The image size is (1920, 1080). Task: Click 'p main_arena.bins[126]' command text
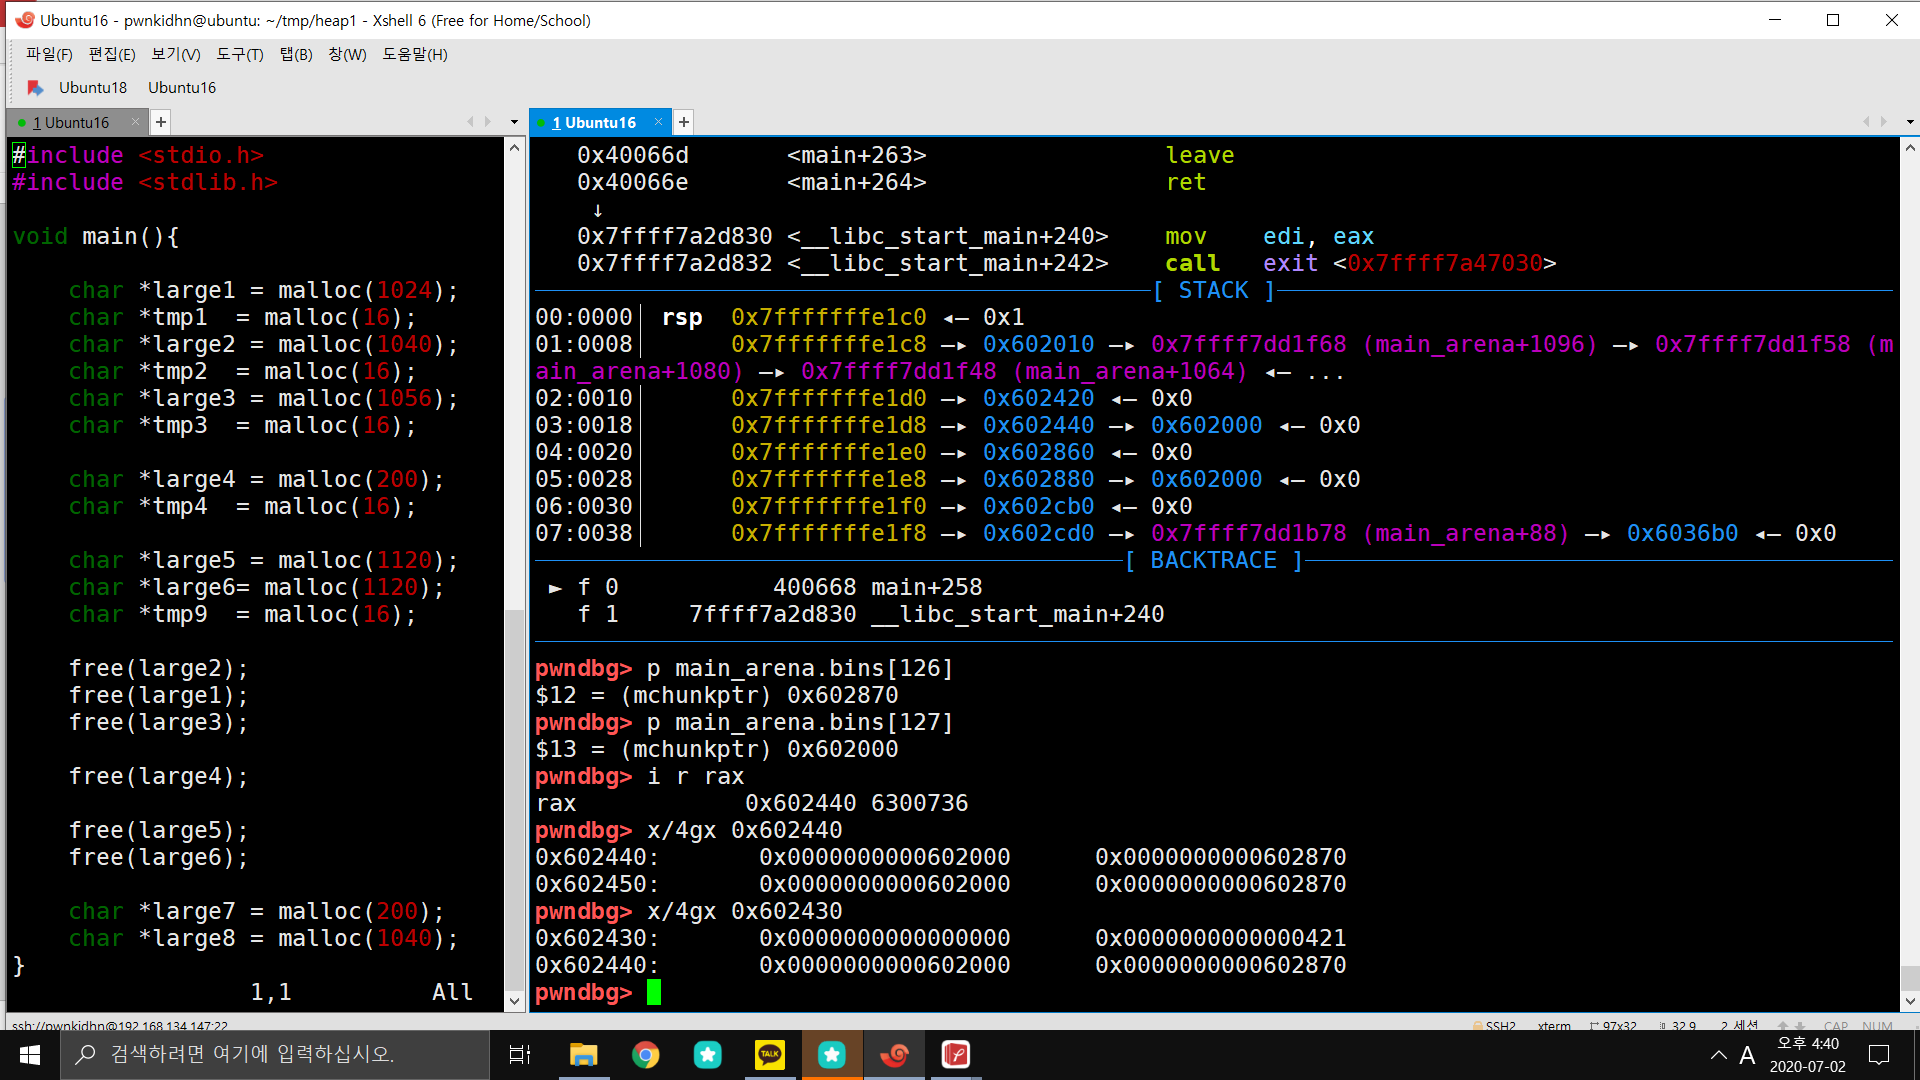[x=800, y=668]
